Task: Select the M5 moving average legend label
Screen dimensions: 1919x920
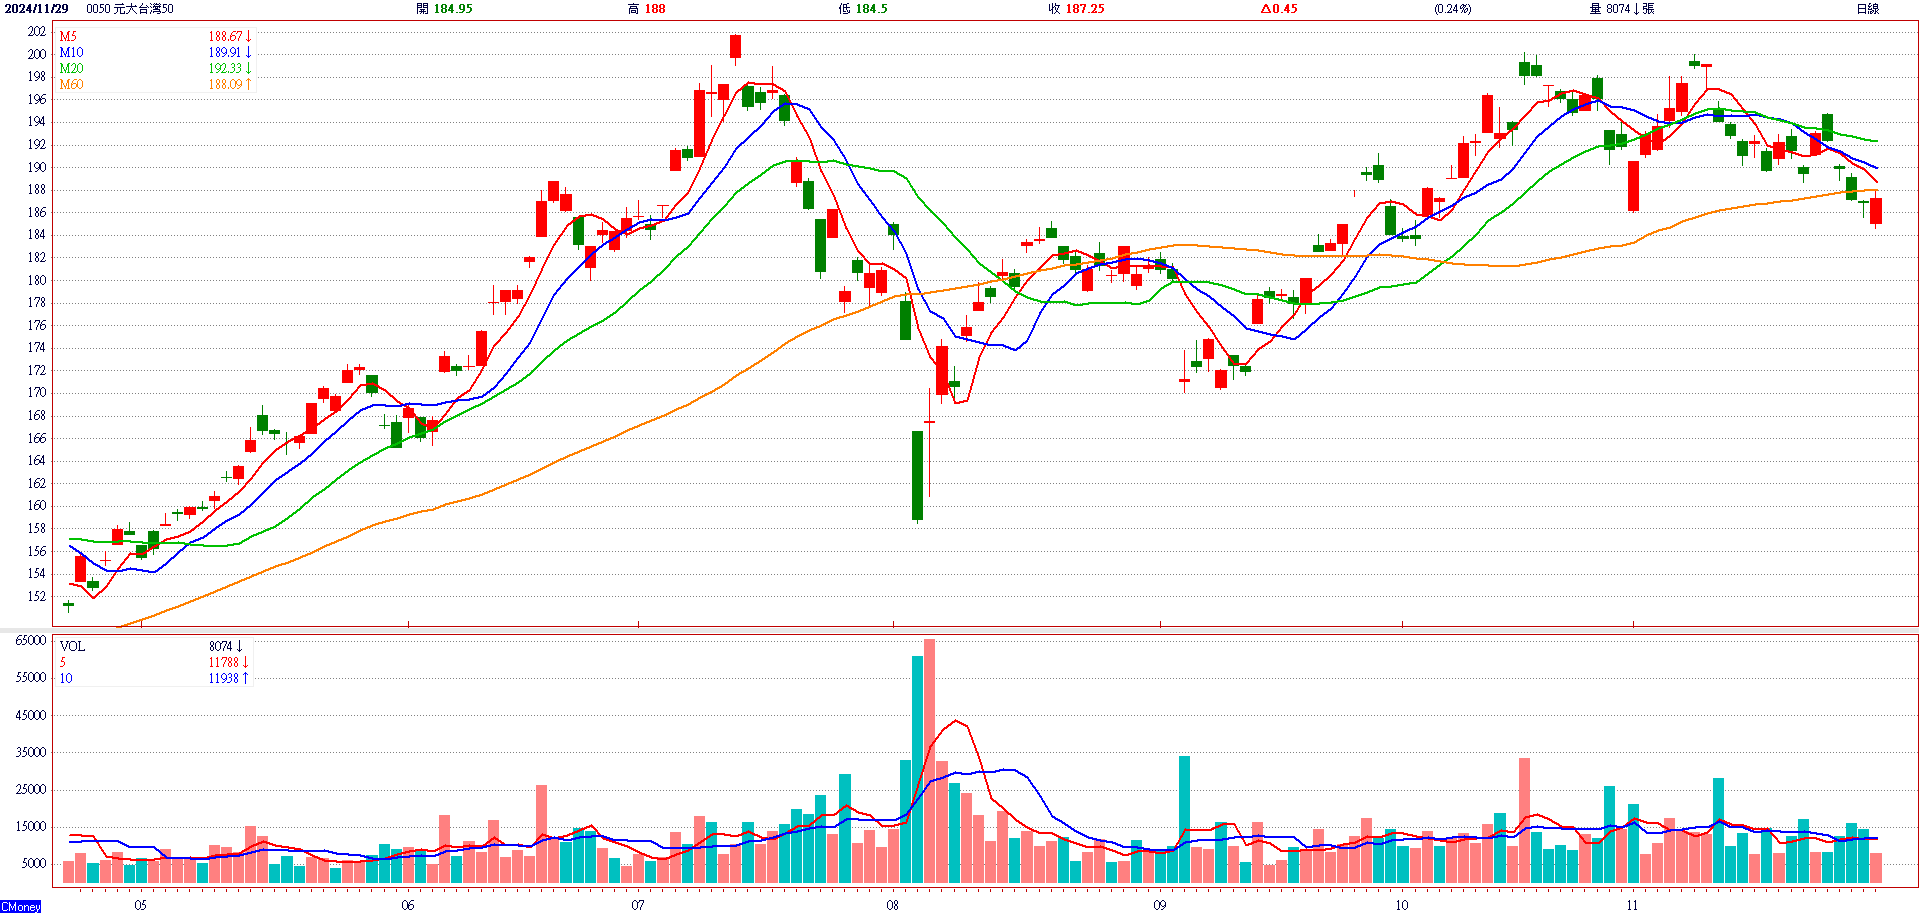Action: coord(67,37)
